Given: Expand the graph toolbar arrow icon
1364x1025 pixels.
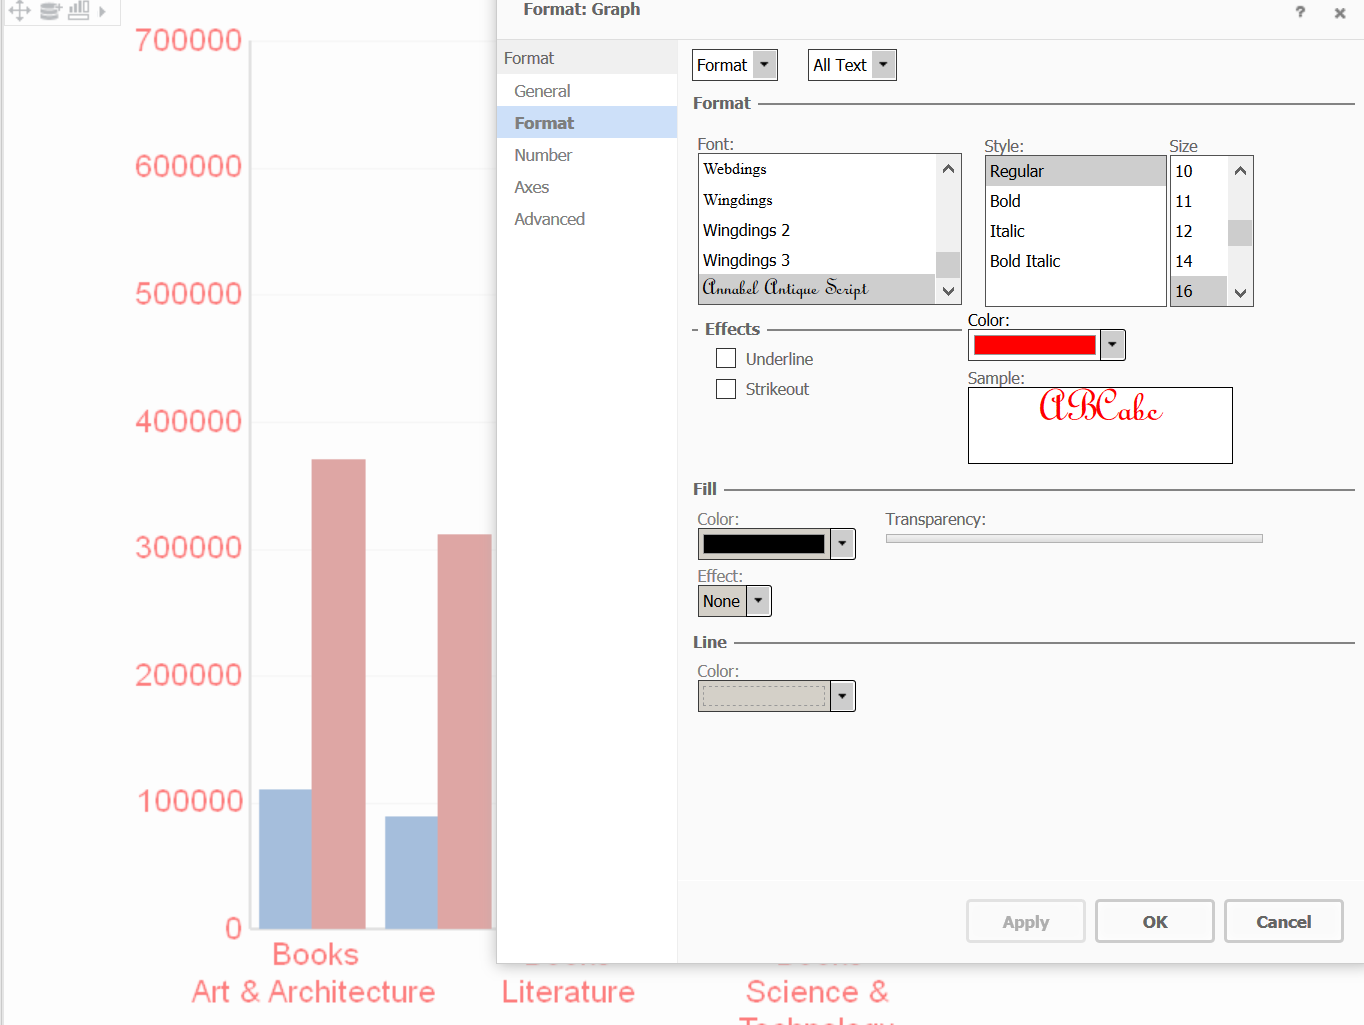Looking at the screenshot, I should click(102, 12).
